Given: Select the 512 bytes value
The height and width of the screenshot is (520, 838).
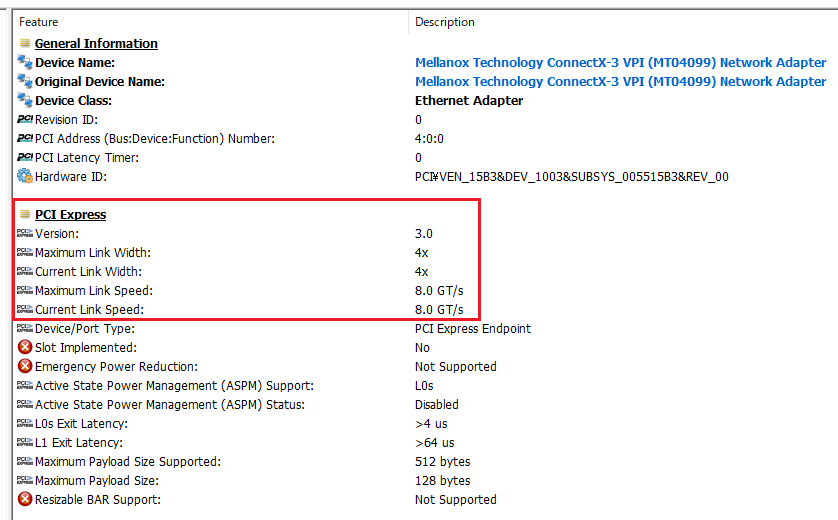Looking at the screenshot, I should pyautogui.click(x=443, y=462).
